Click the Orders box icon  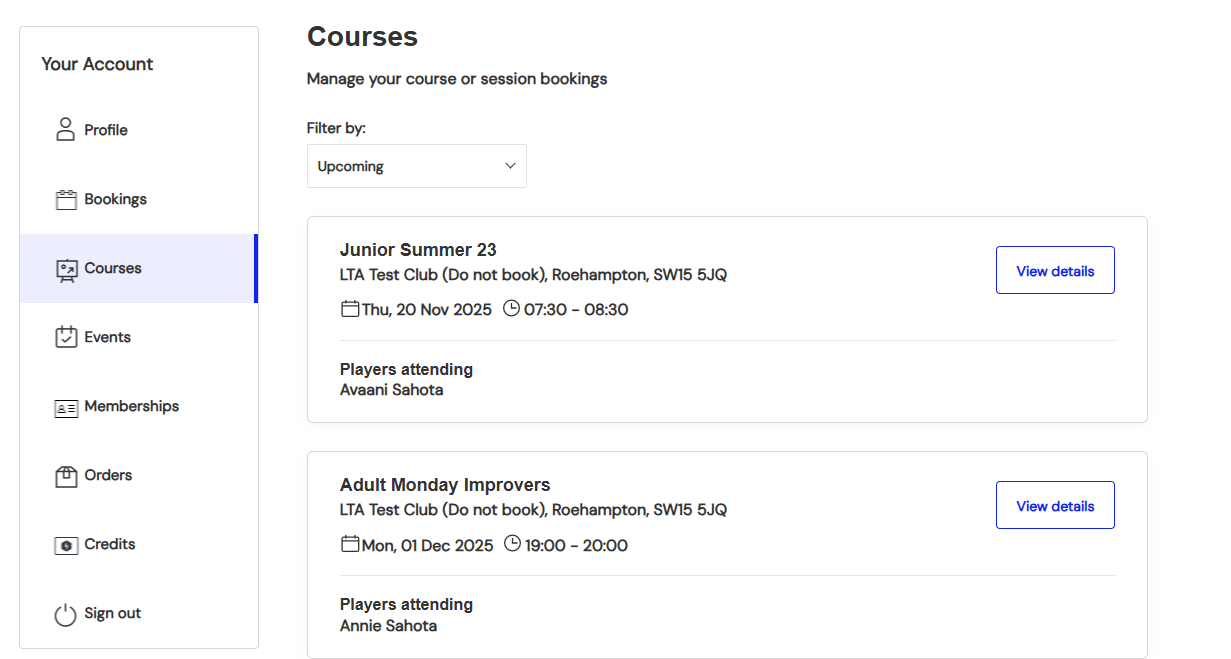click(x=66, y=476)
